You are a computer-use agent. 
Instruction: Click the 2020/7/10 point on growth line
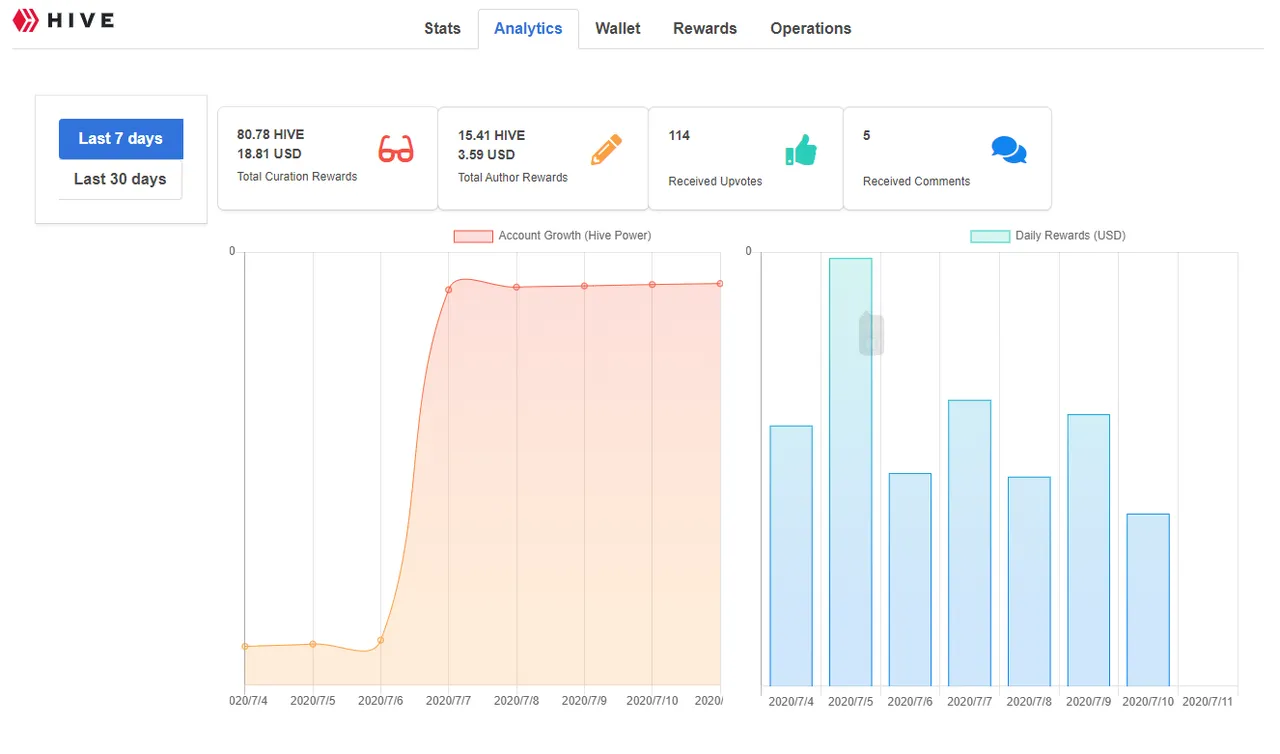pyautogui.click(x=652, y=285)
